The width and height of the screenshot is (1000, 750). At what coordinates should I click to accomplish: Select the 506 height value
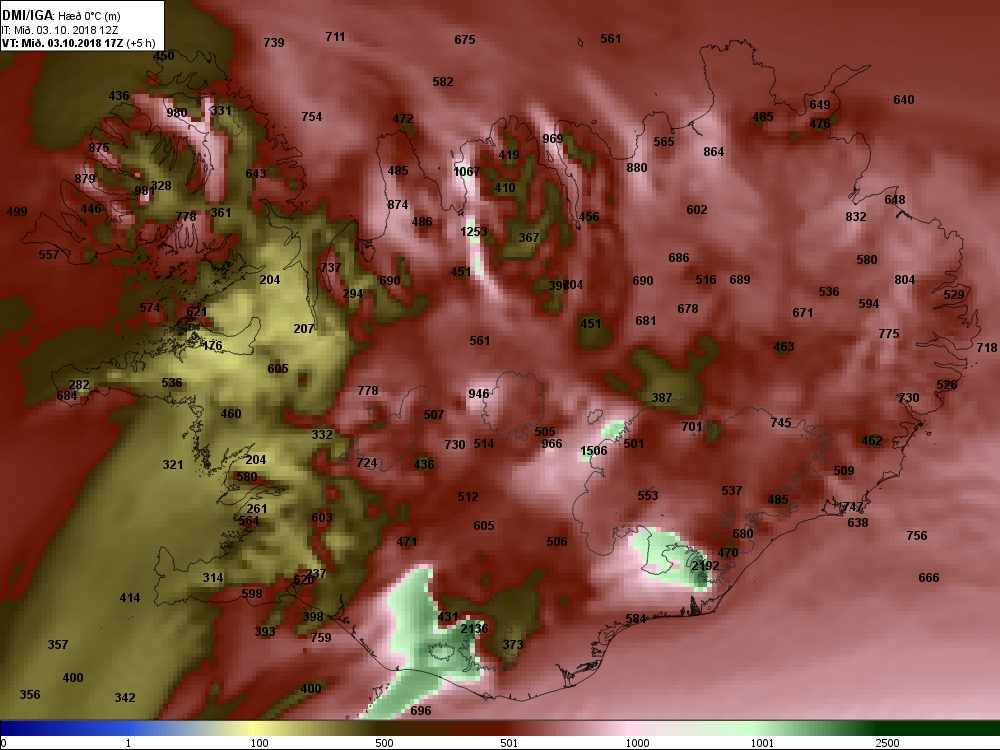coord(557,541)
